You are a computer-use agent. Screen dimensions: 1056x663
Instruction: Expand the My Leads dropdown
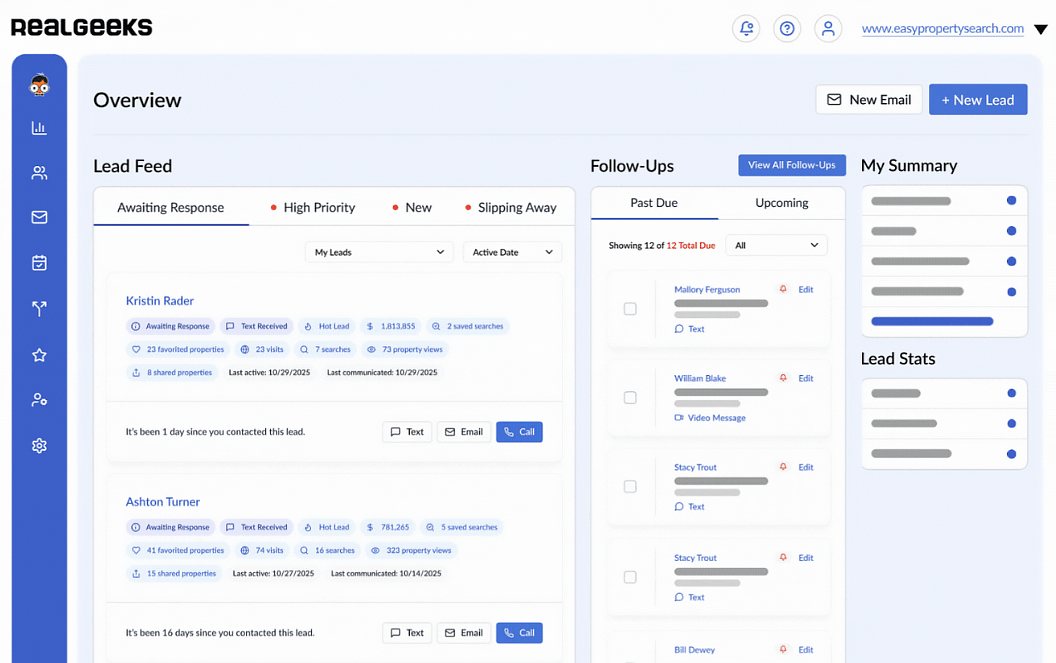pos(379,252)
